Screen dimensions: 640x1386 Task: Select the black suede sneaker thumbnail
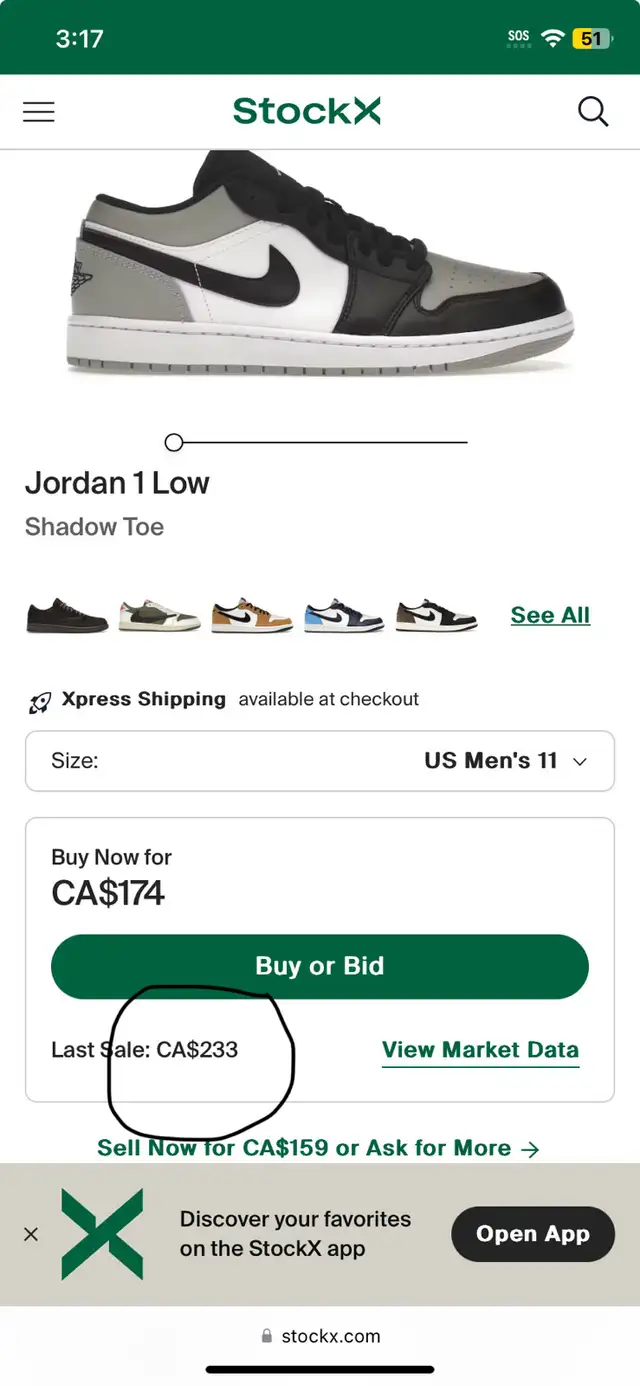66,615
